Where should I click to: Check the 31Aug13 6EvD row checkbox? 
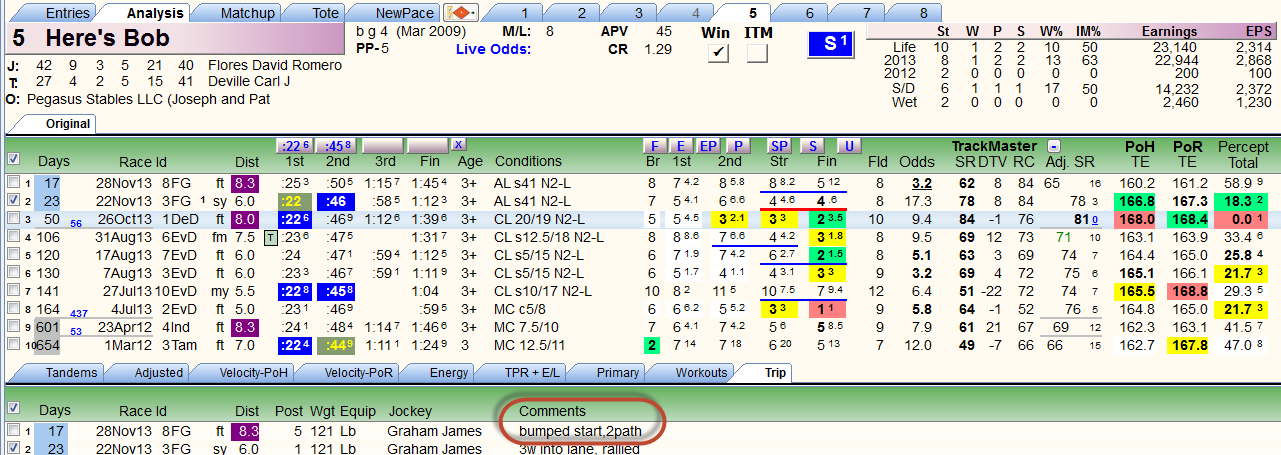point(12,236)
